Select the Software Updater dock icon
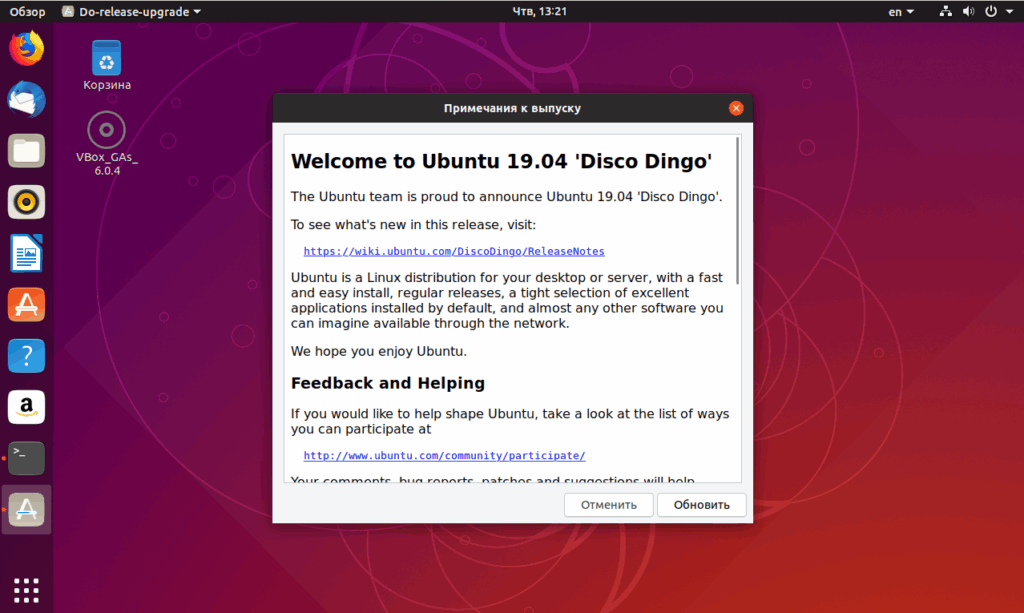The width and height of the screenshot is (1024, 613). coord(26,509)
